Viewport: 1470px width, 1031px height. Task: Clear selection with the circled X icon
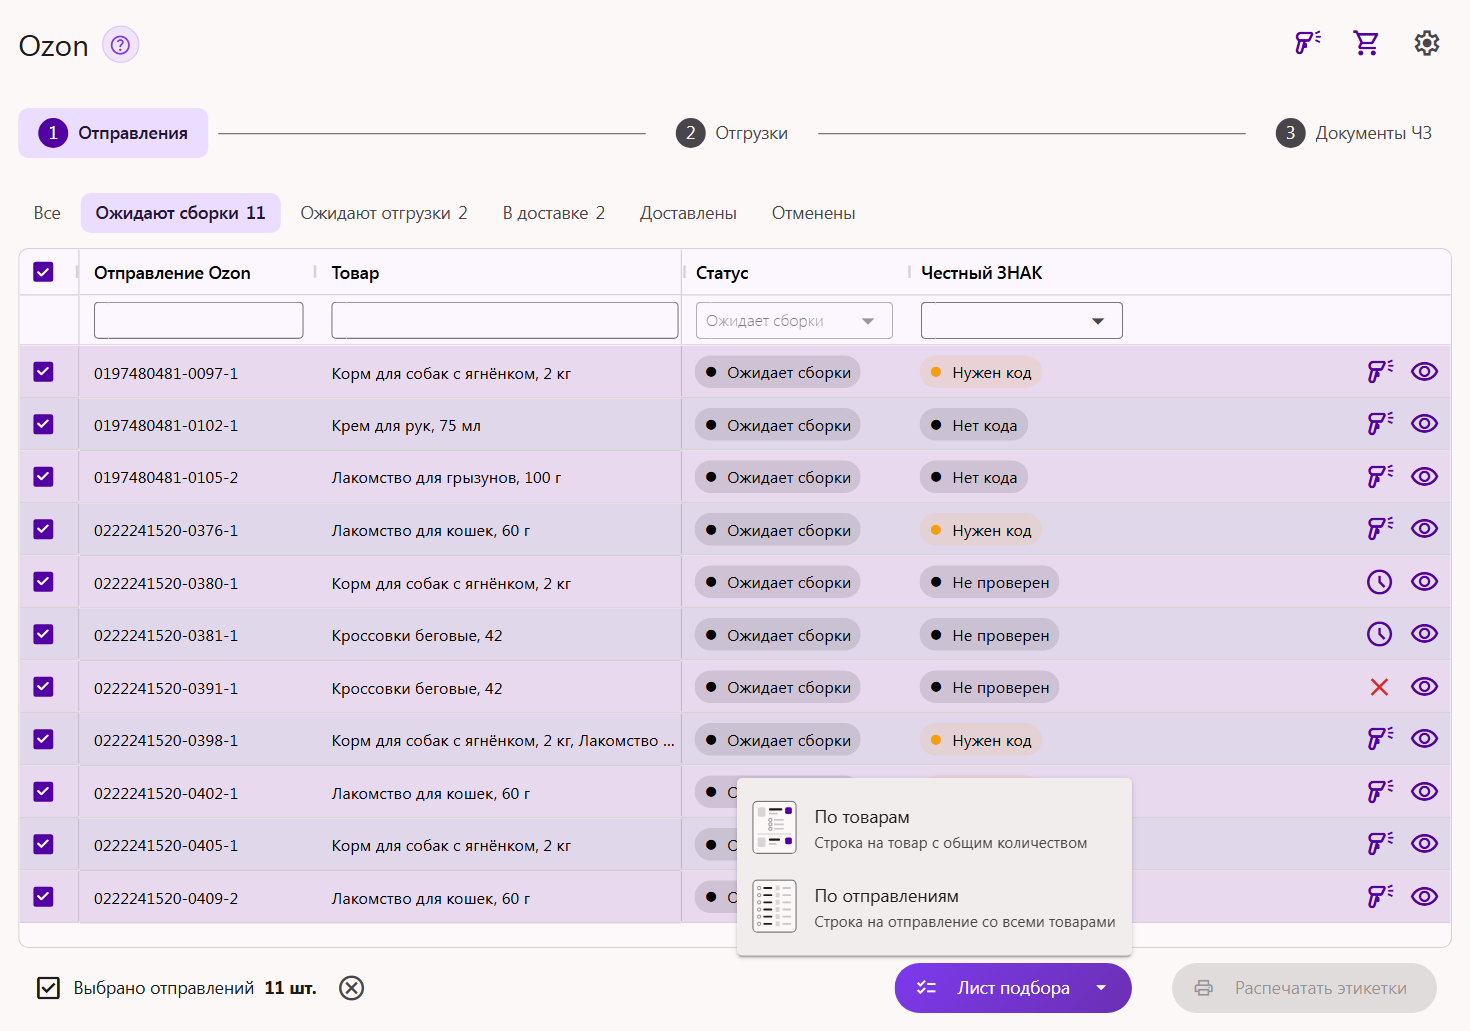coord(351,988)
